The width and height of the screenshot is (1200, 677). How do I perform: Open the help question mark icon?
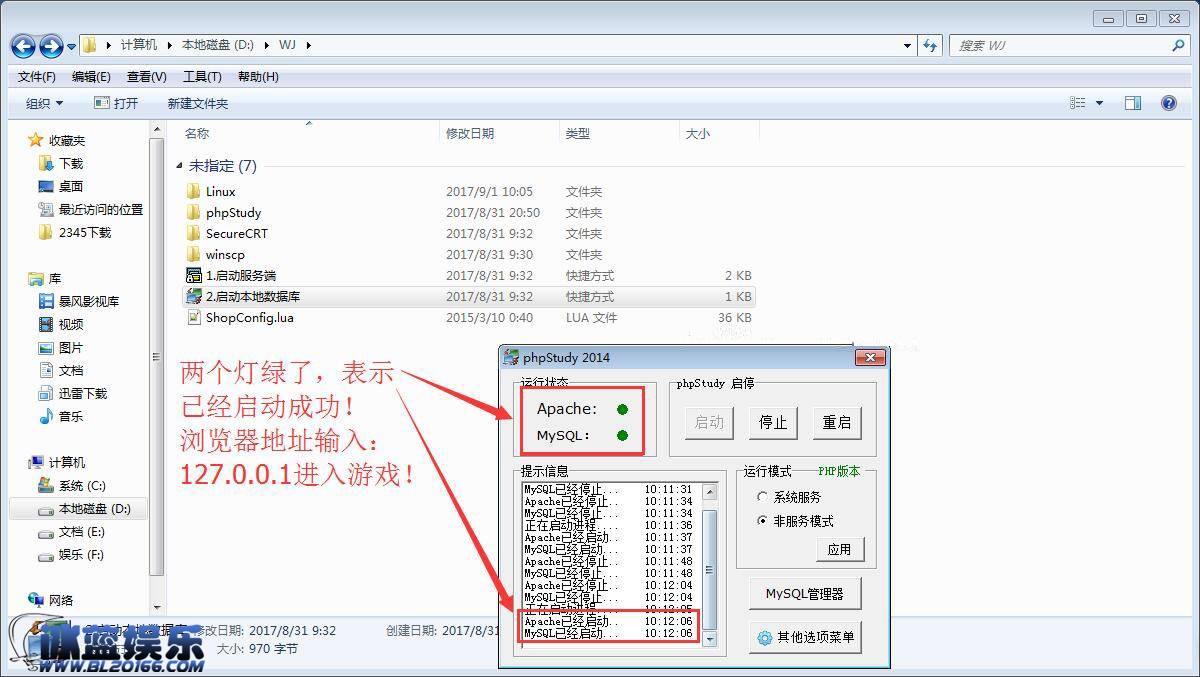[1168, 103]
